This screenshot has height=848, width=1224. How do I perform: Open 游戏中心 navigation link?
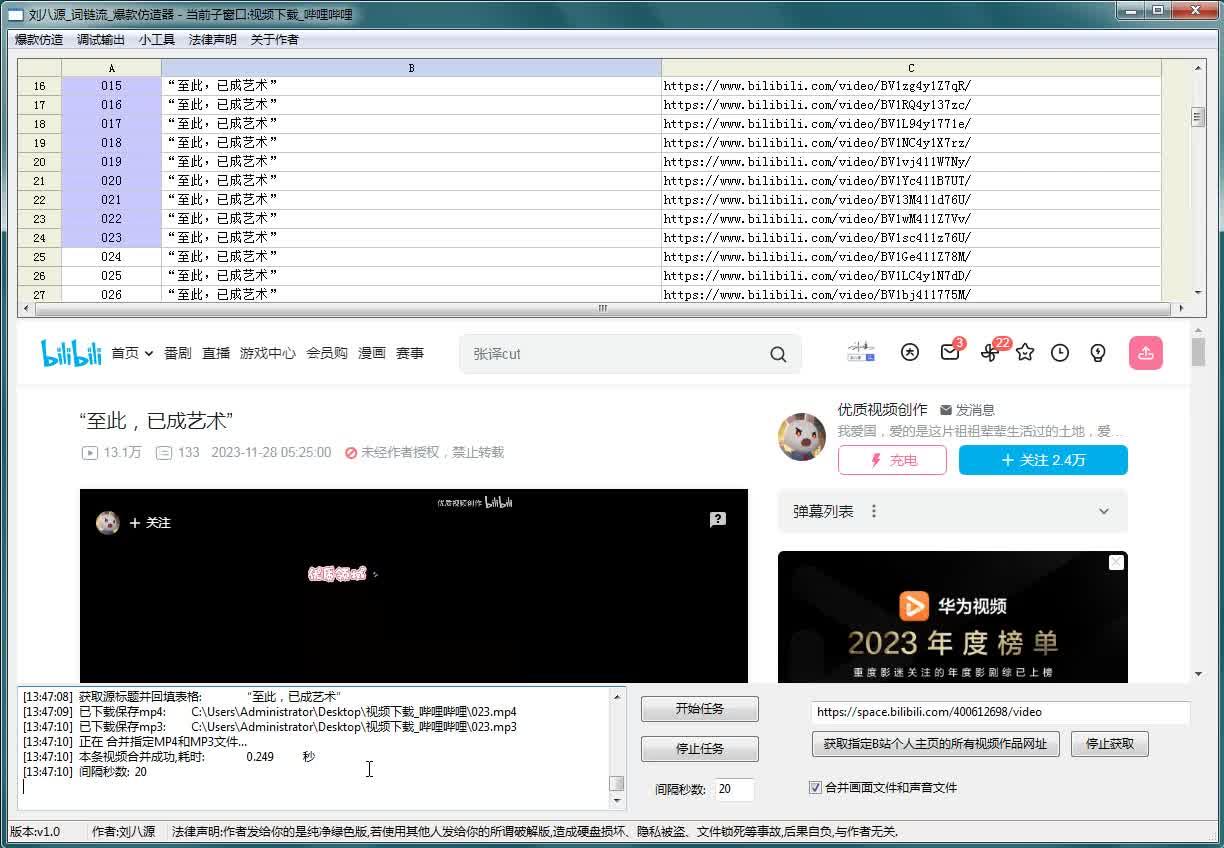tap(268, 353)
